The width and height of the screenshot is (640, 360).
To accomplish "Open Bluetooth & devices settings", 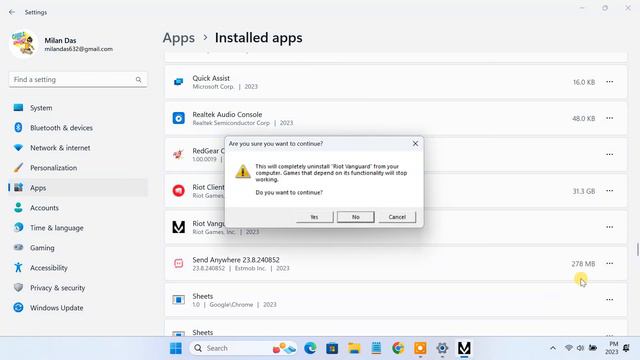I will click(78, 128).
